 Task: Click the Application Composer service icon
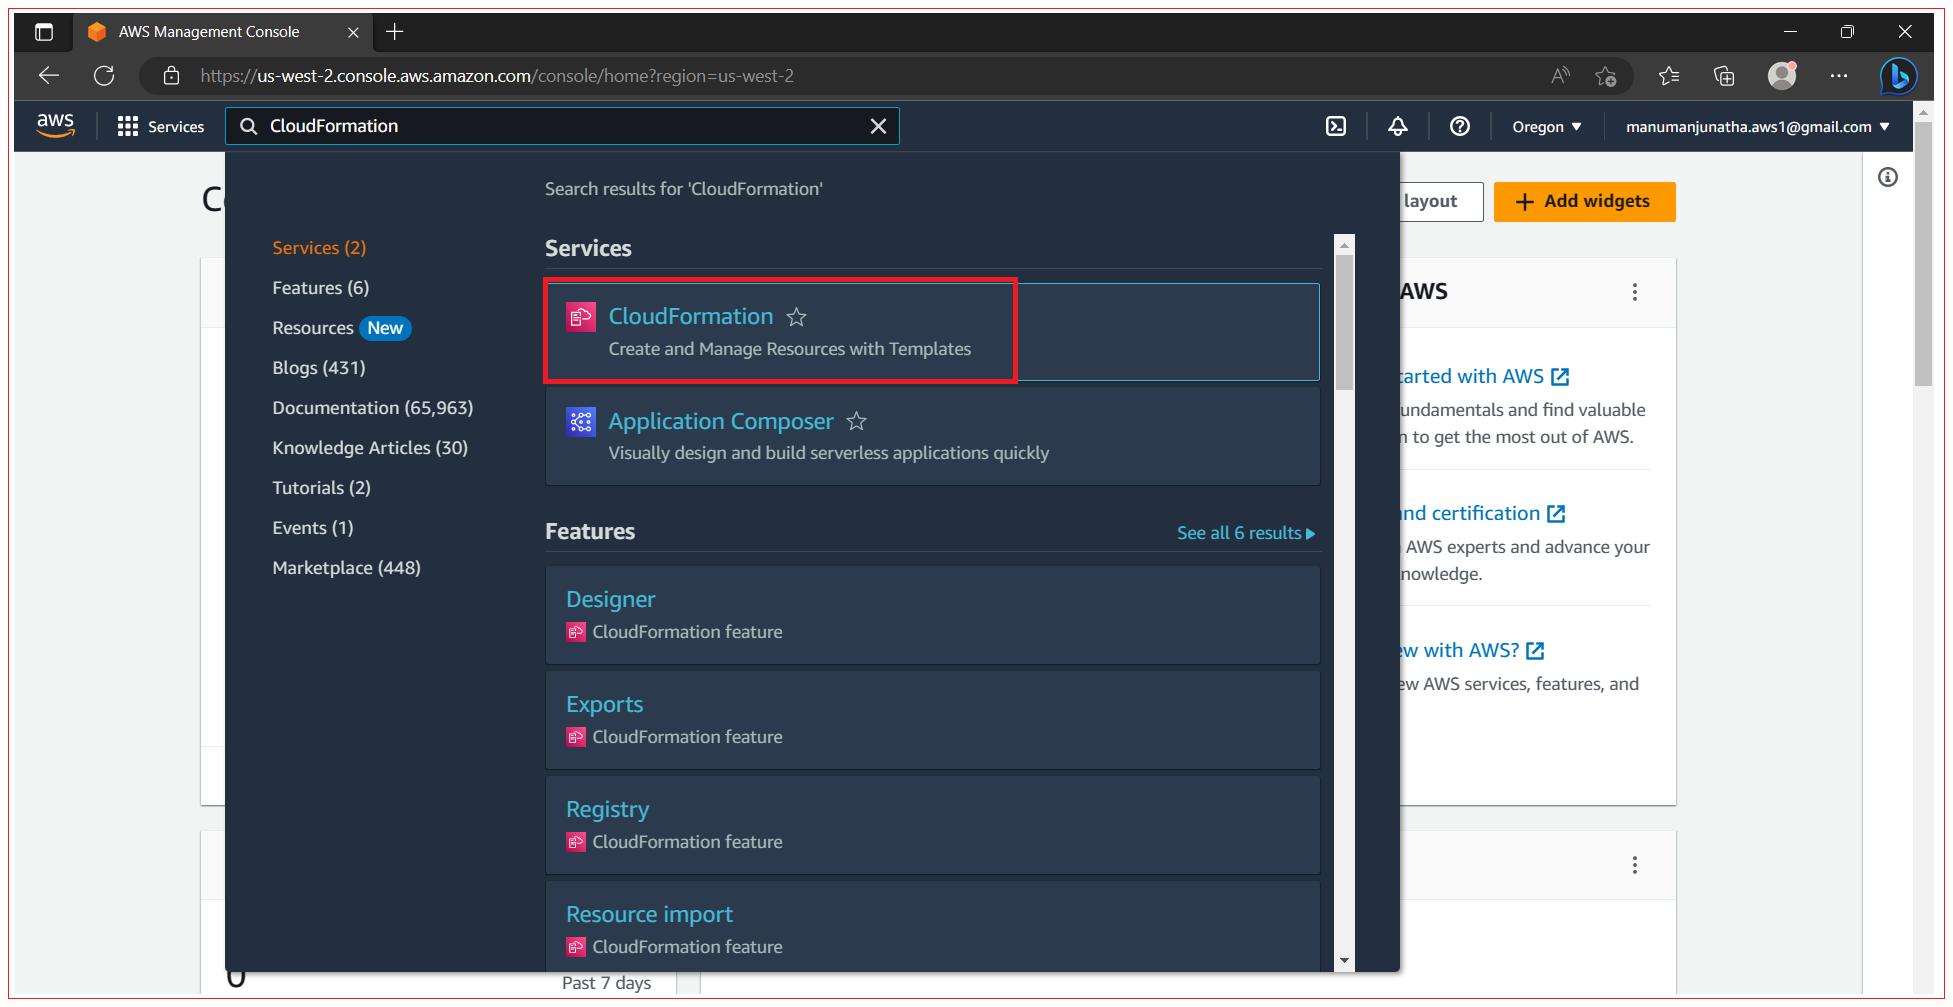pyautogui.click(x=581, y=421)
